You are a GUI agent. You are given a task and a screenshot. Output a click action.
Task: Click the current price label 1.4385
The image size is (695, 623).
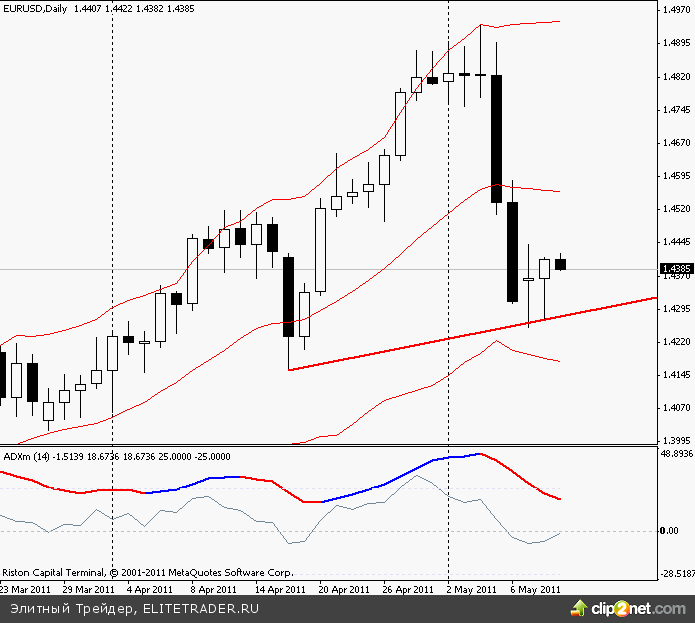coord(676,269)
